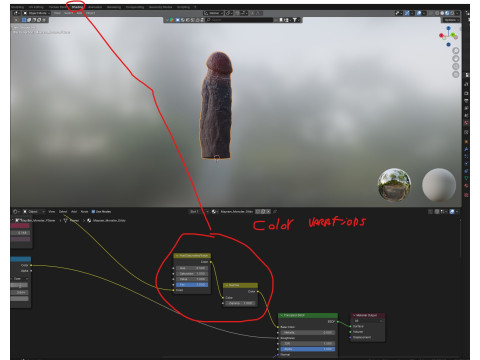Open the viewport View menu
480x360 pixels.
click(57, 13)
